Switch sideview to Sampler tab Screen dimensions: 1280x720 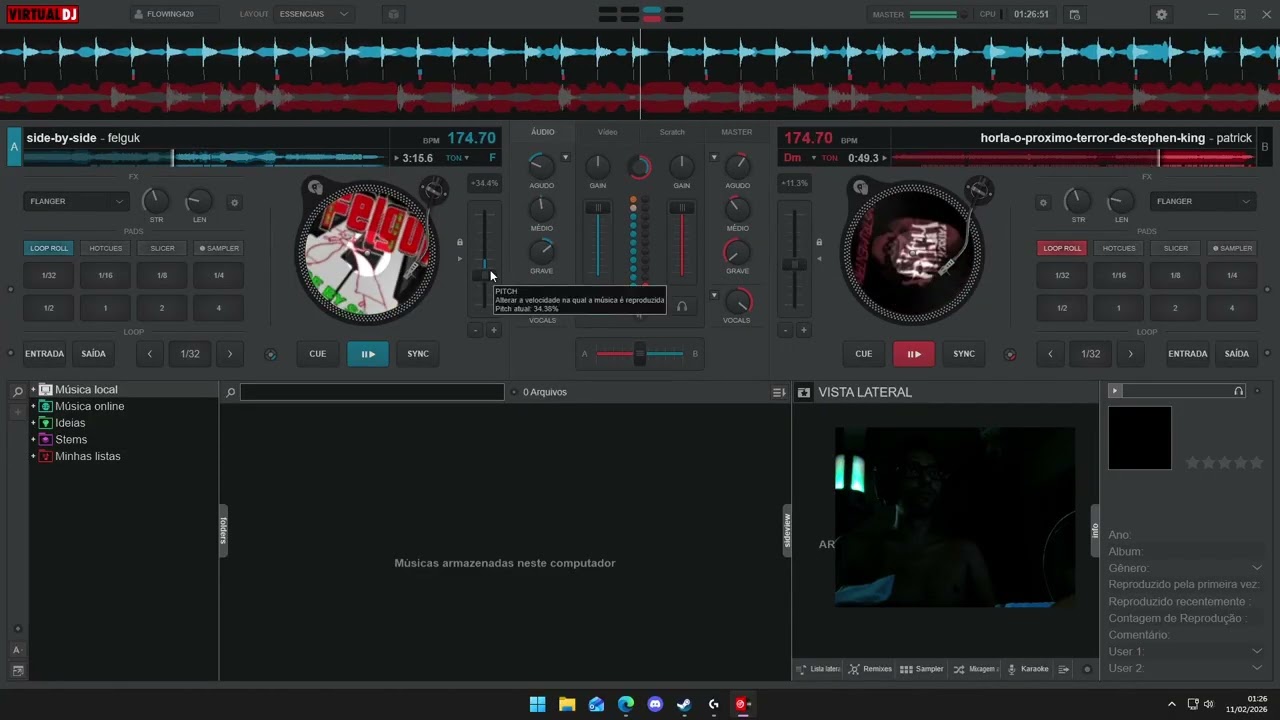coord(922,669)
